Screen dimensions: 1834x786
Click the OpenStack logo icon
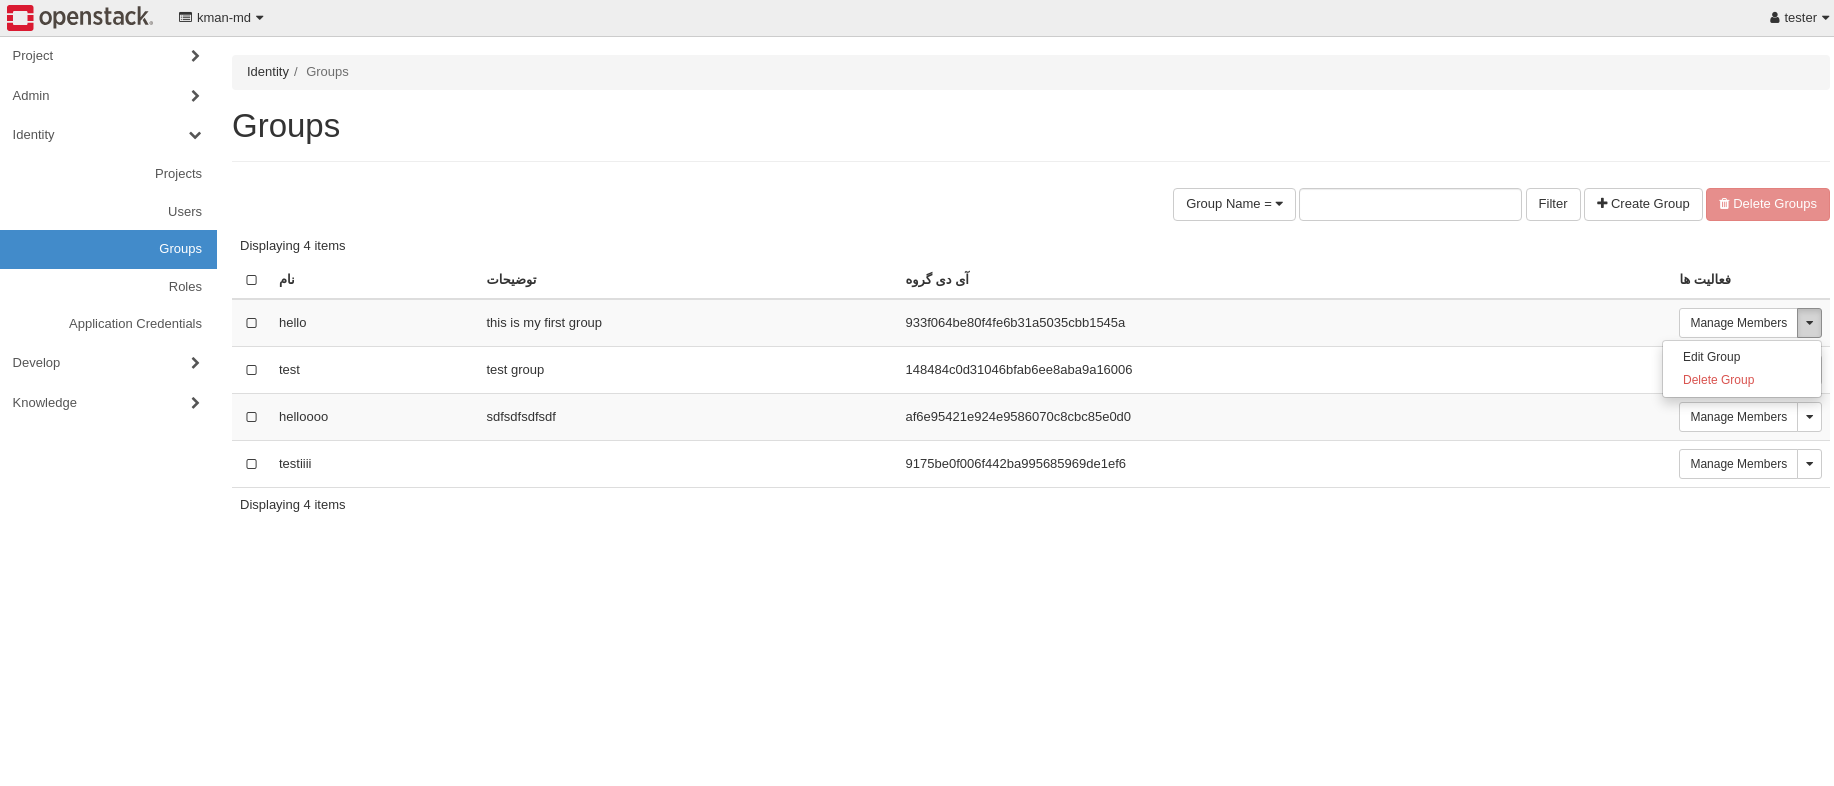pos(20,18)
